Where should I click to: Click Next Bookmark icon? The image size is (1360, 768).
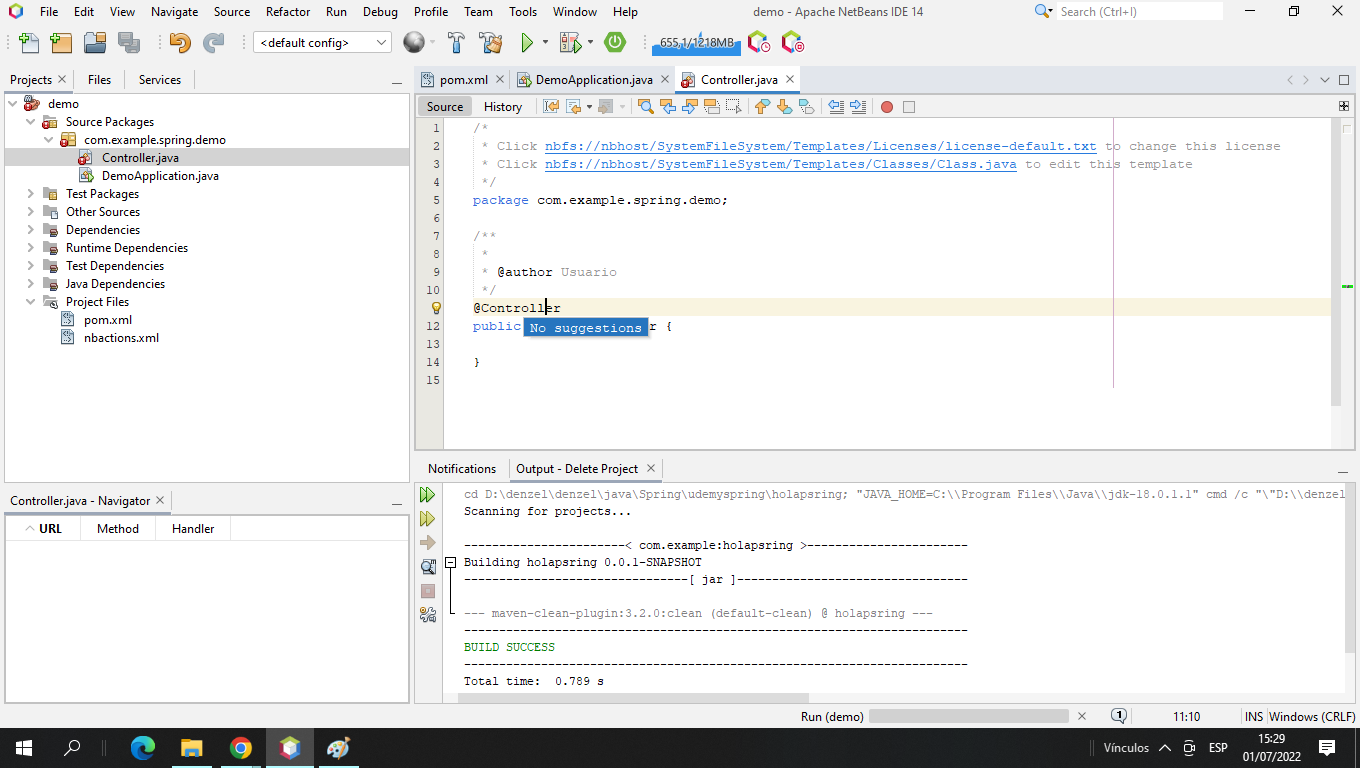[785, 107]
